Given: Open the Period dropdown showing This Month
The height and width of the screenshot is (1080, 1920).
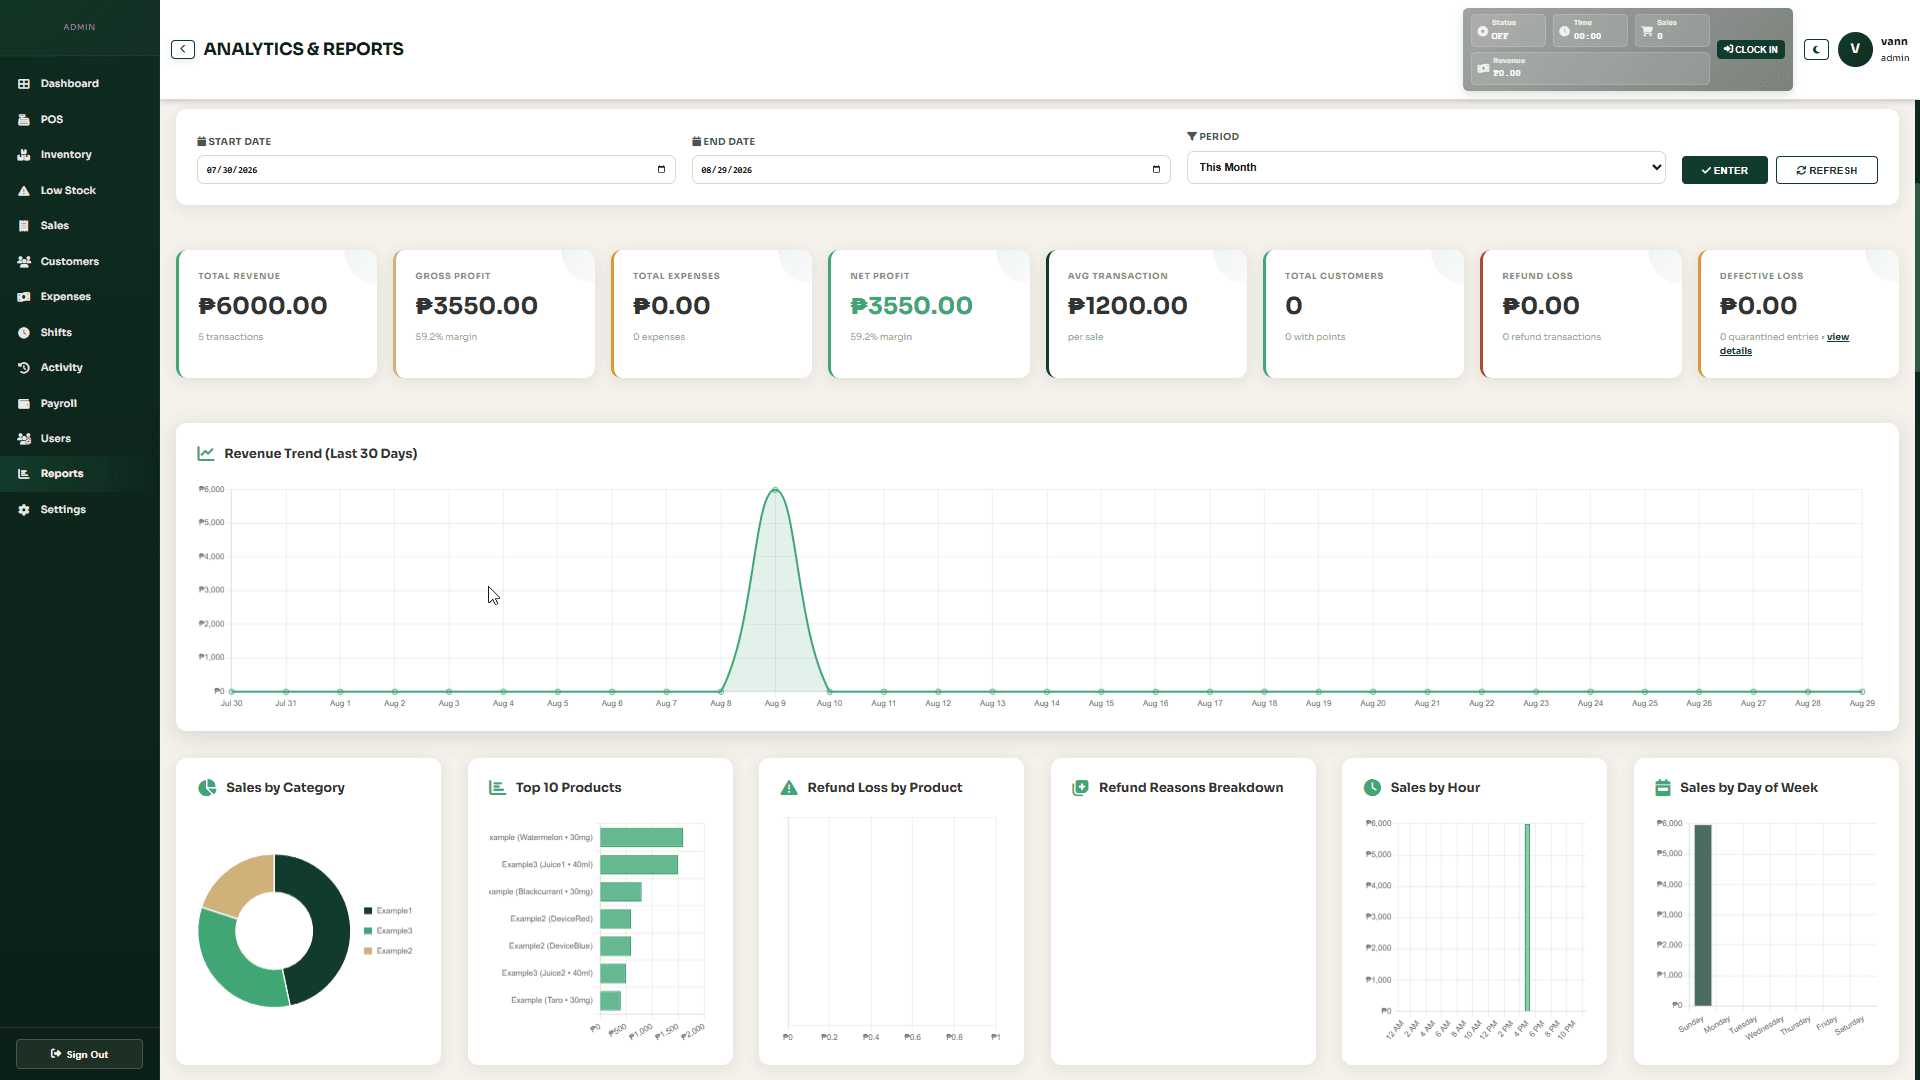Looking at the screenshot, I should 1426,168.
